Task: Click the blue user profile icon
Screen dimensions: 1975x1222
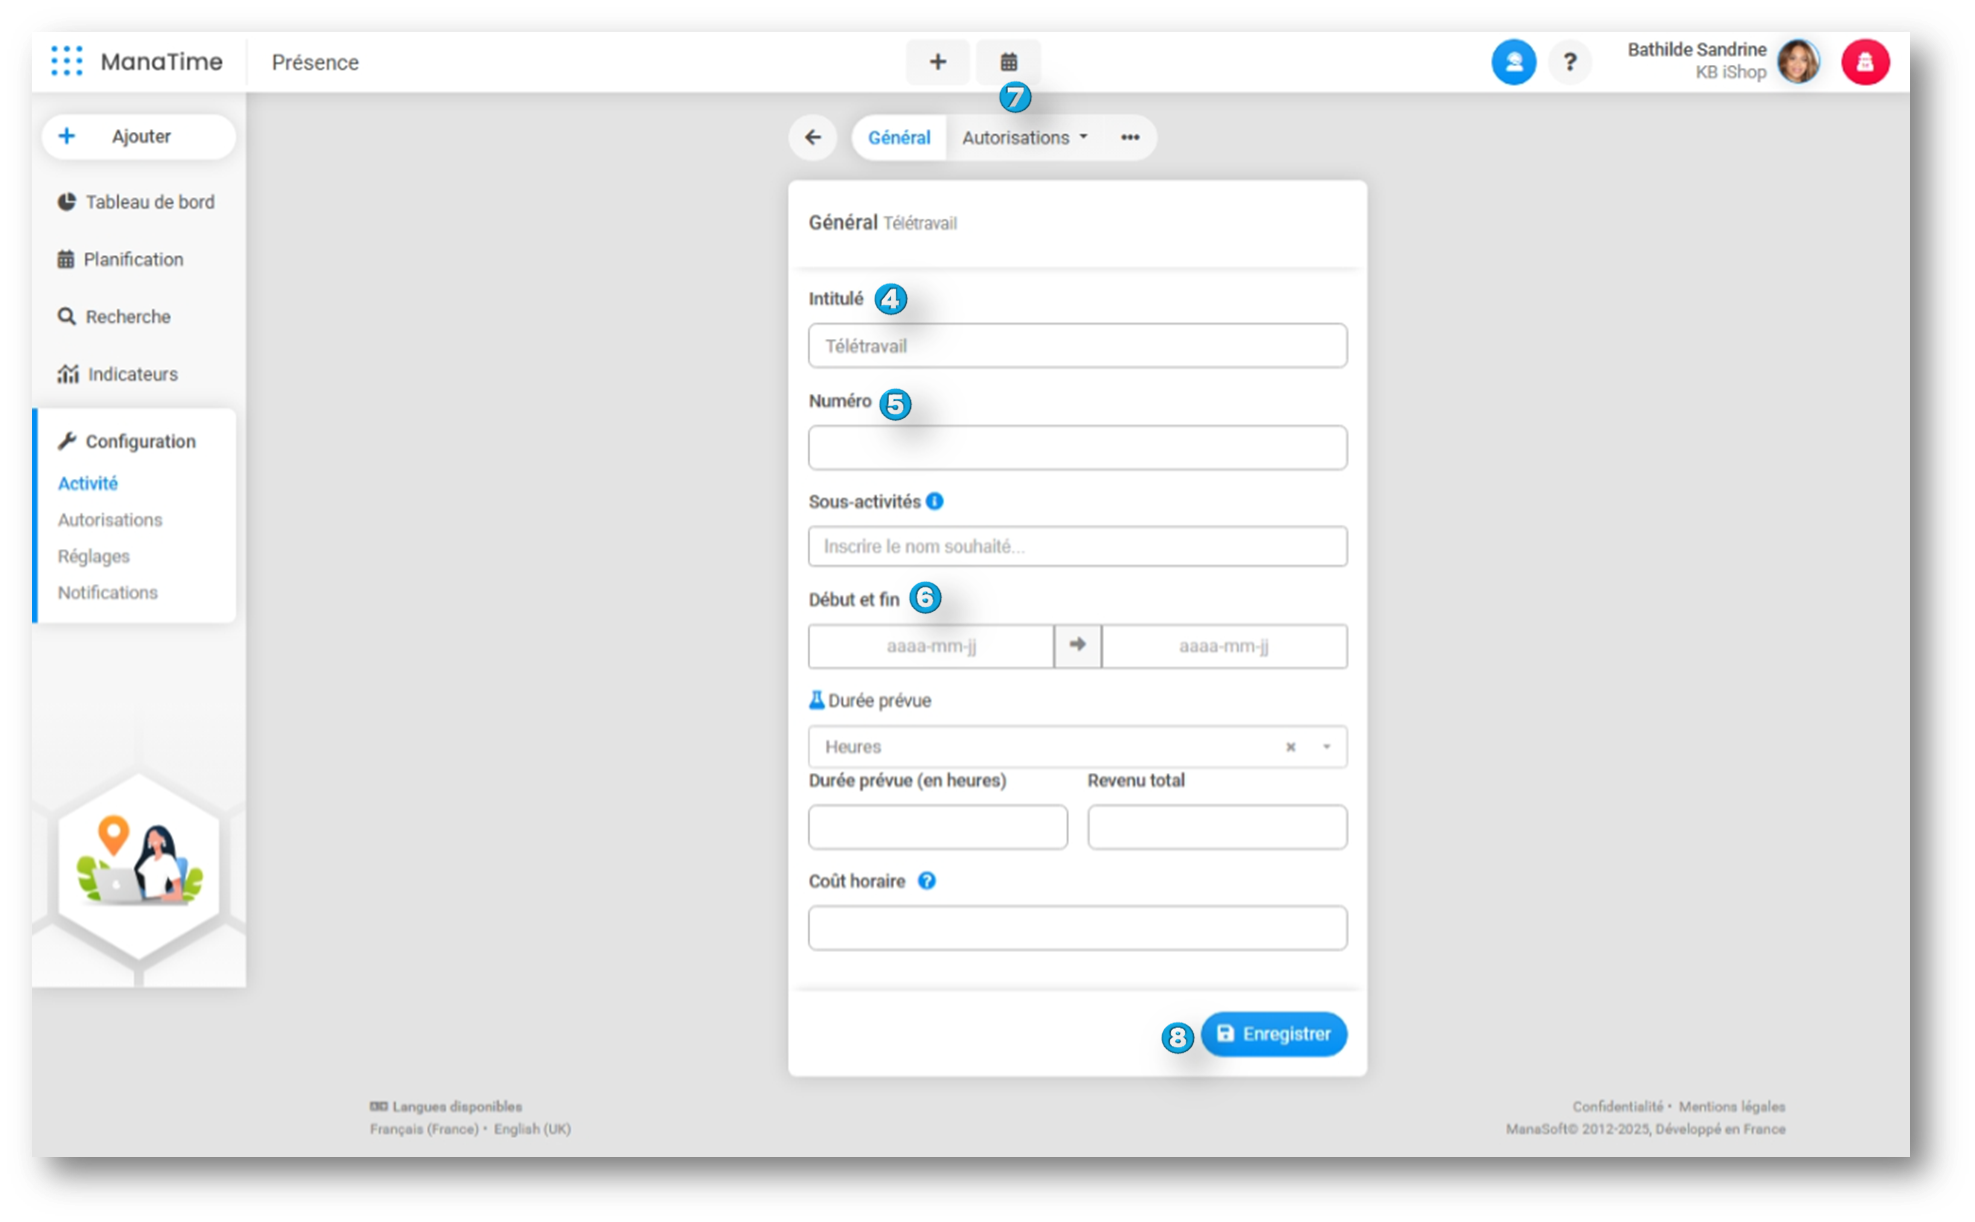Action: [1513, 62]
